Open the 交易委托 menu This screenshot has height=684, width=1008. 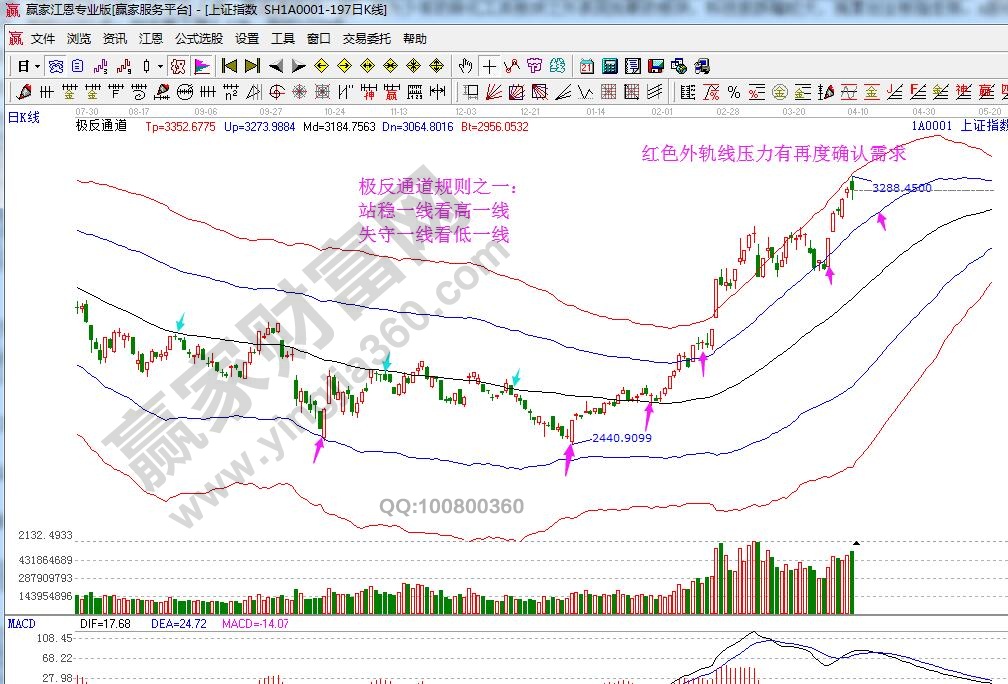tap(367, 39)
